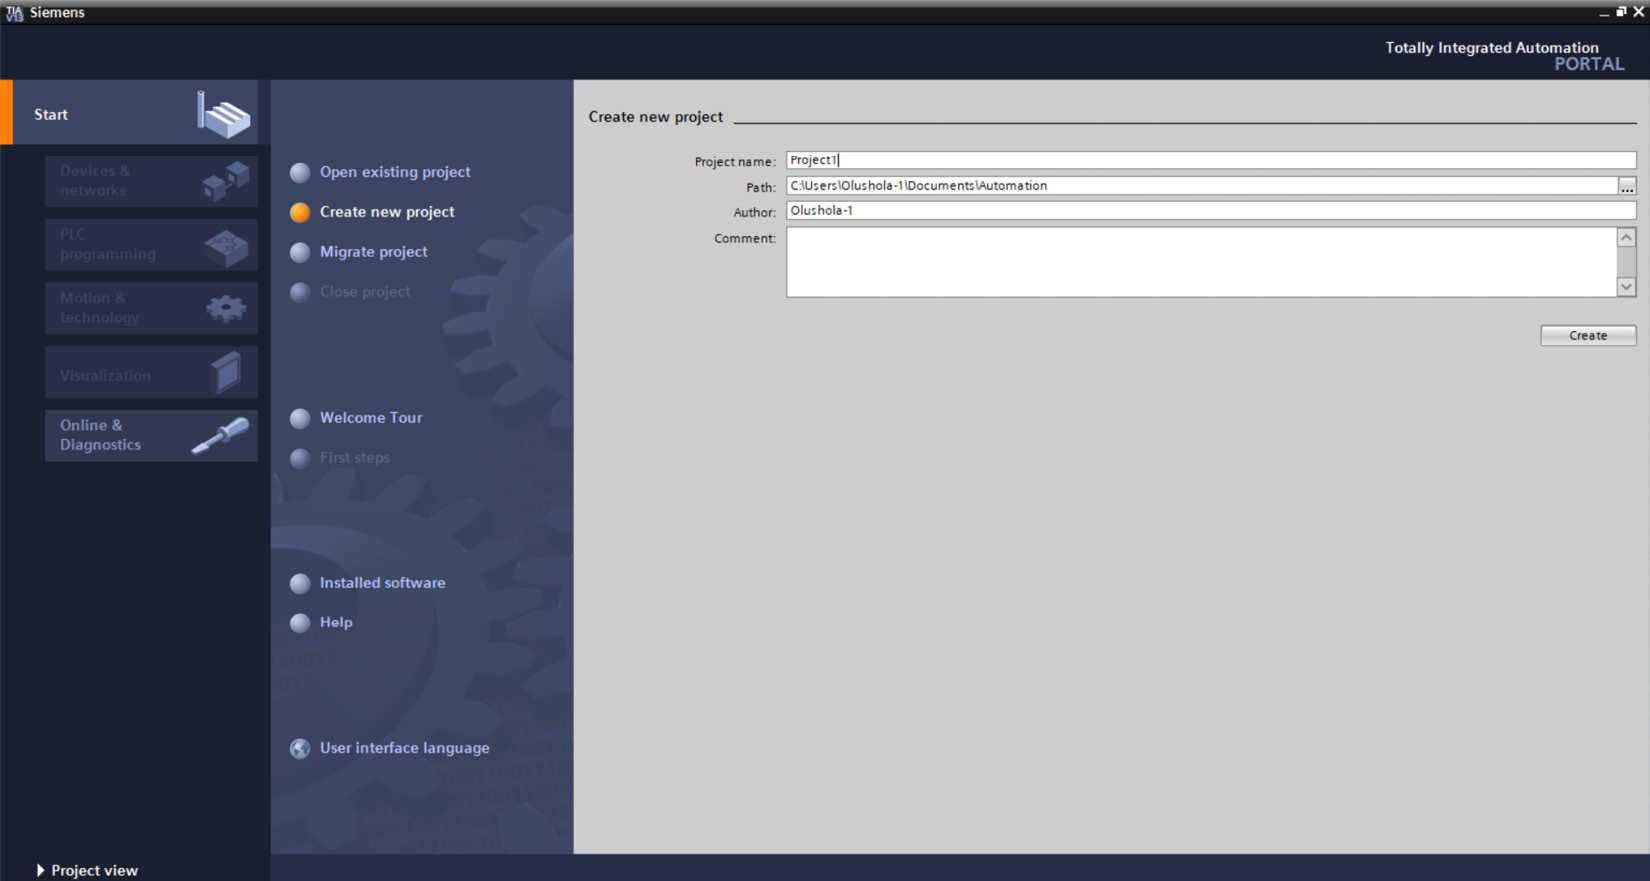The width and height of the screenshot is (1650, 881).
Task: Click the bullet beside Installed software
Action: click(x=300, y=583)
